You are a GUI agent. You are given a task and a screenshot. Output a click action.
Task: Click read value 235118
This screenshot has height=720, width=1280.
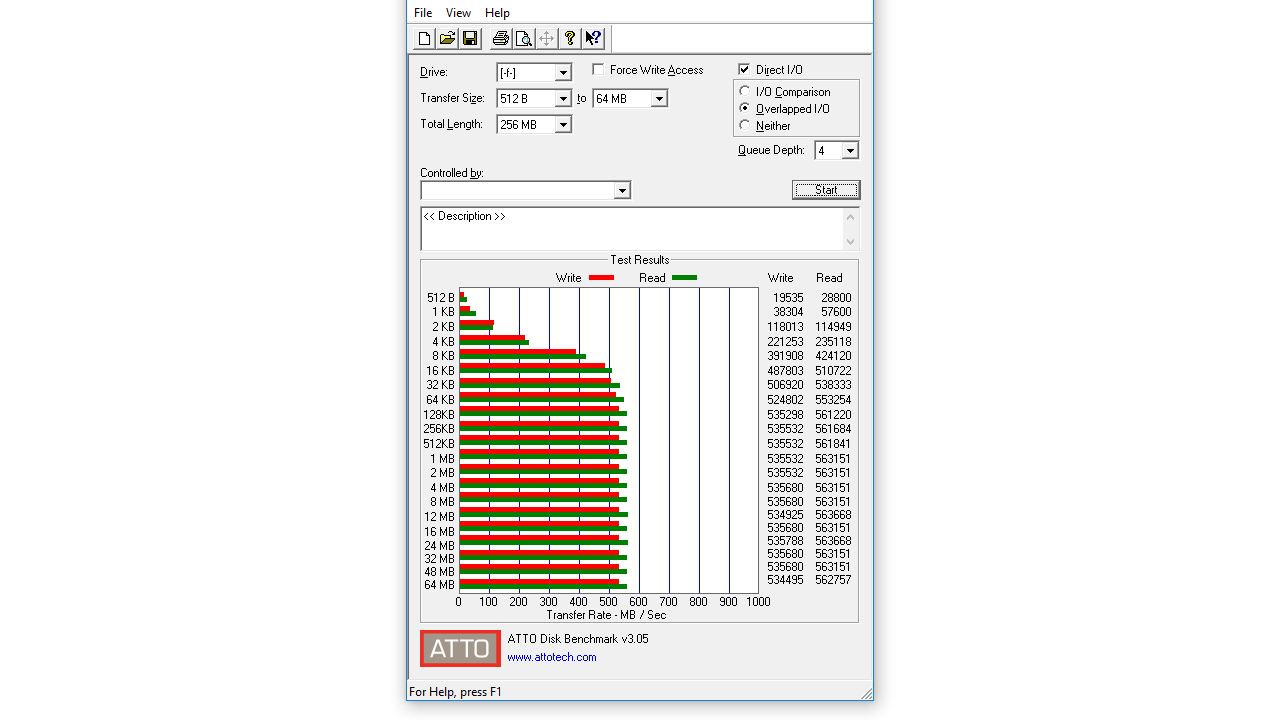pyautogui.click(x=833, y=342)
